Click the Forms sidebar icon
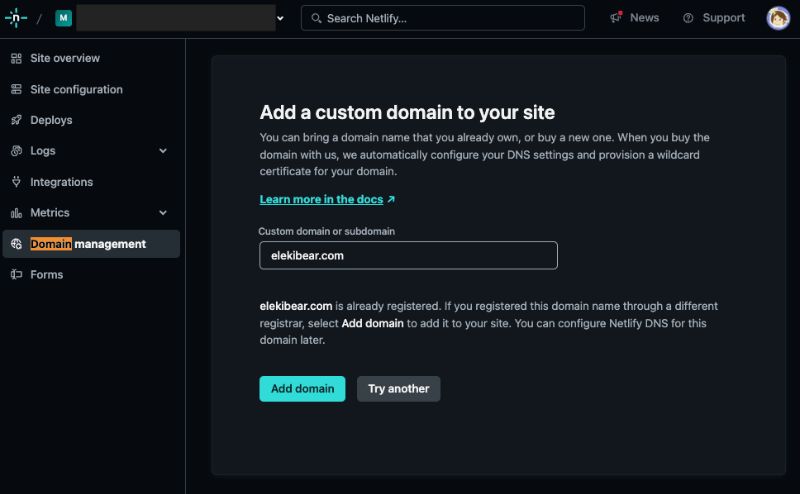This screenshot has height=494, width=800. tap(16, 275)
